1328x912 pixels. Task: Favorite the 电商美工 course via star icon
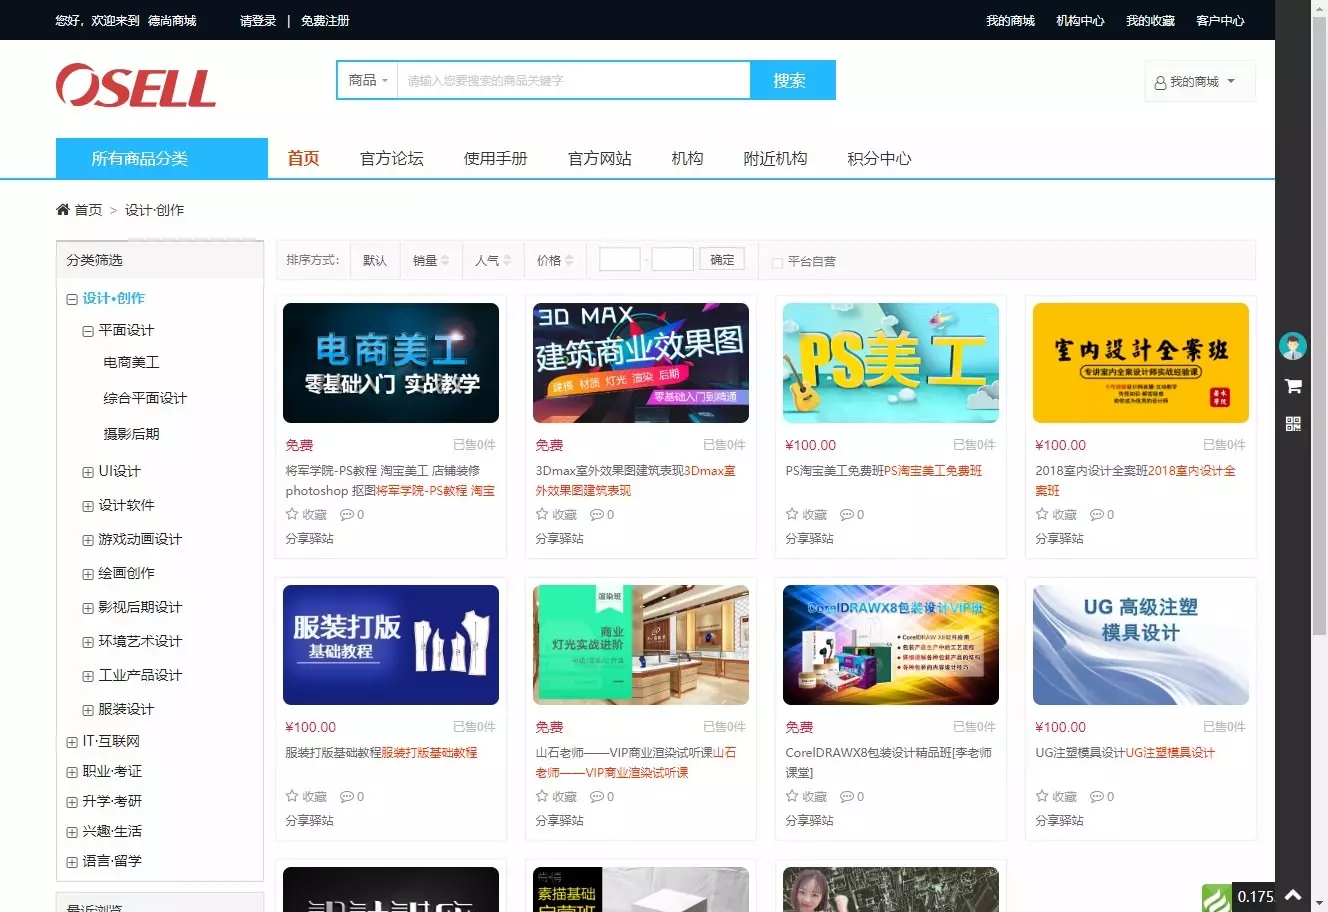click(292, 514)
